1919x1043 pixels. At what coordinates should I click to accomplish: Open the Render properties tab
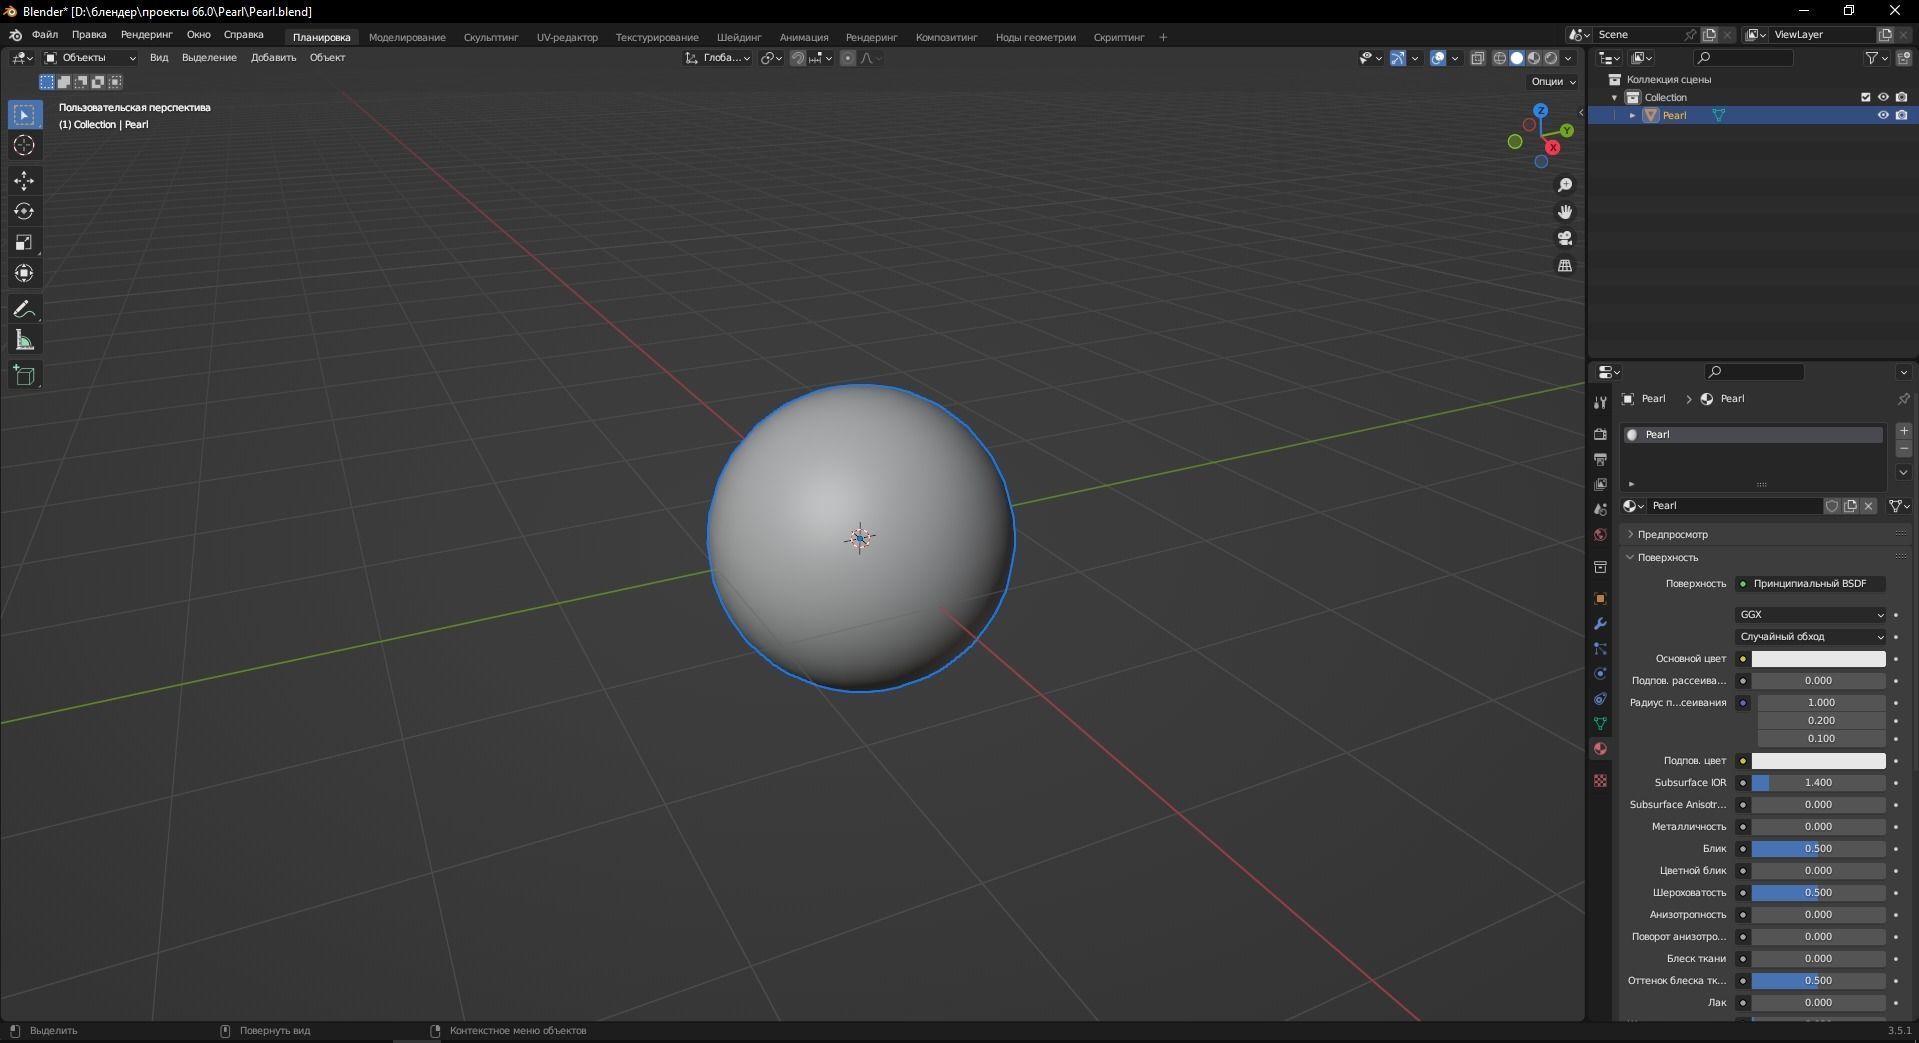1600,434
